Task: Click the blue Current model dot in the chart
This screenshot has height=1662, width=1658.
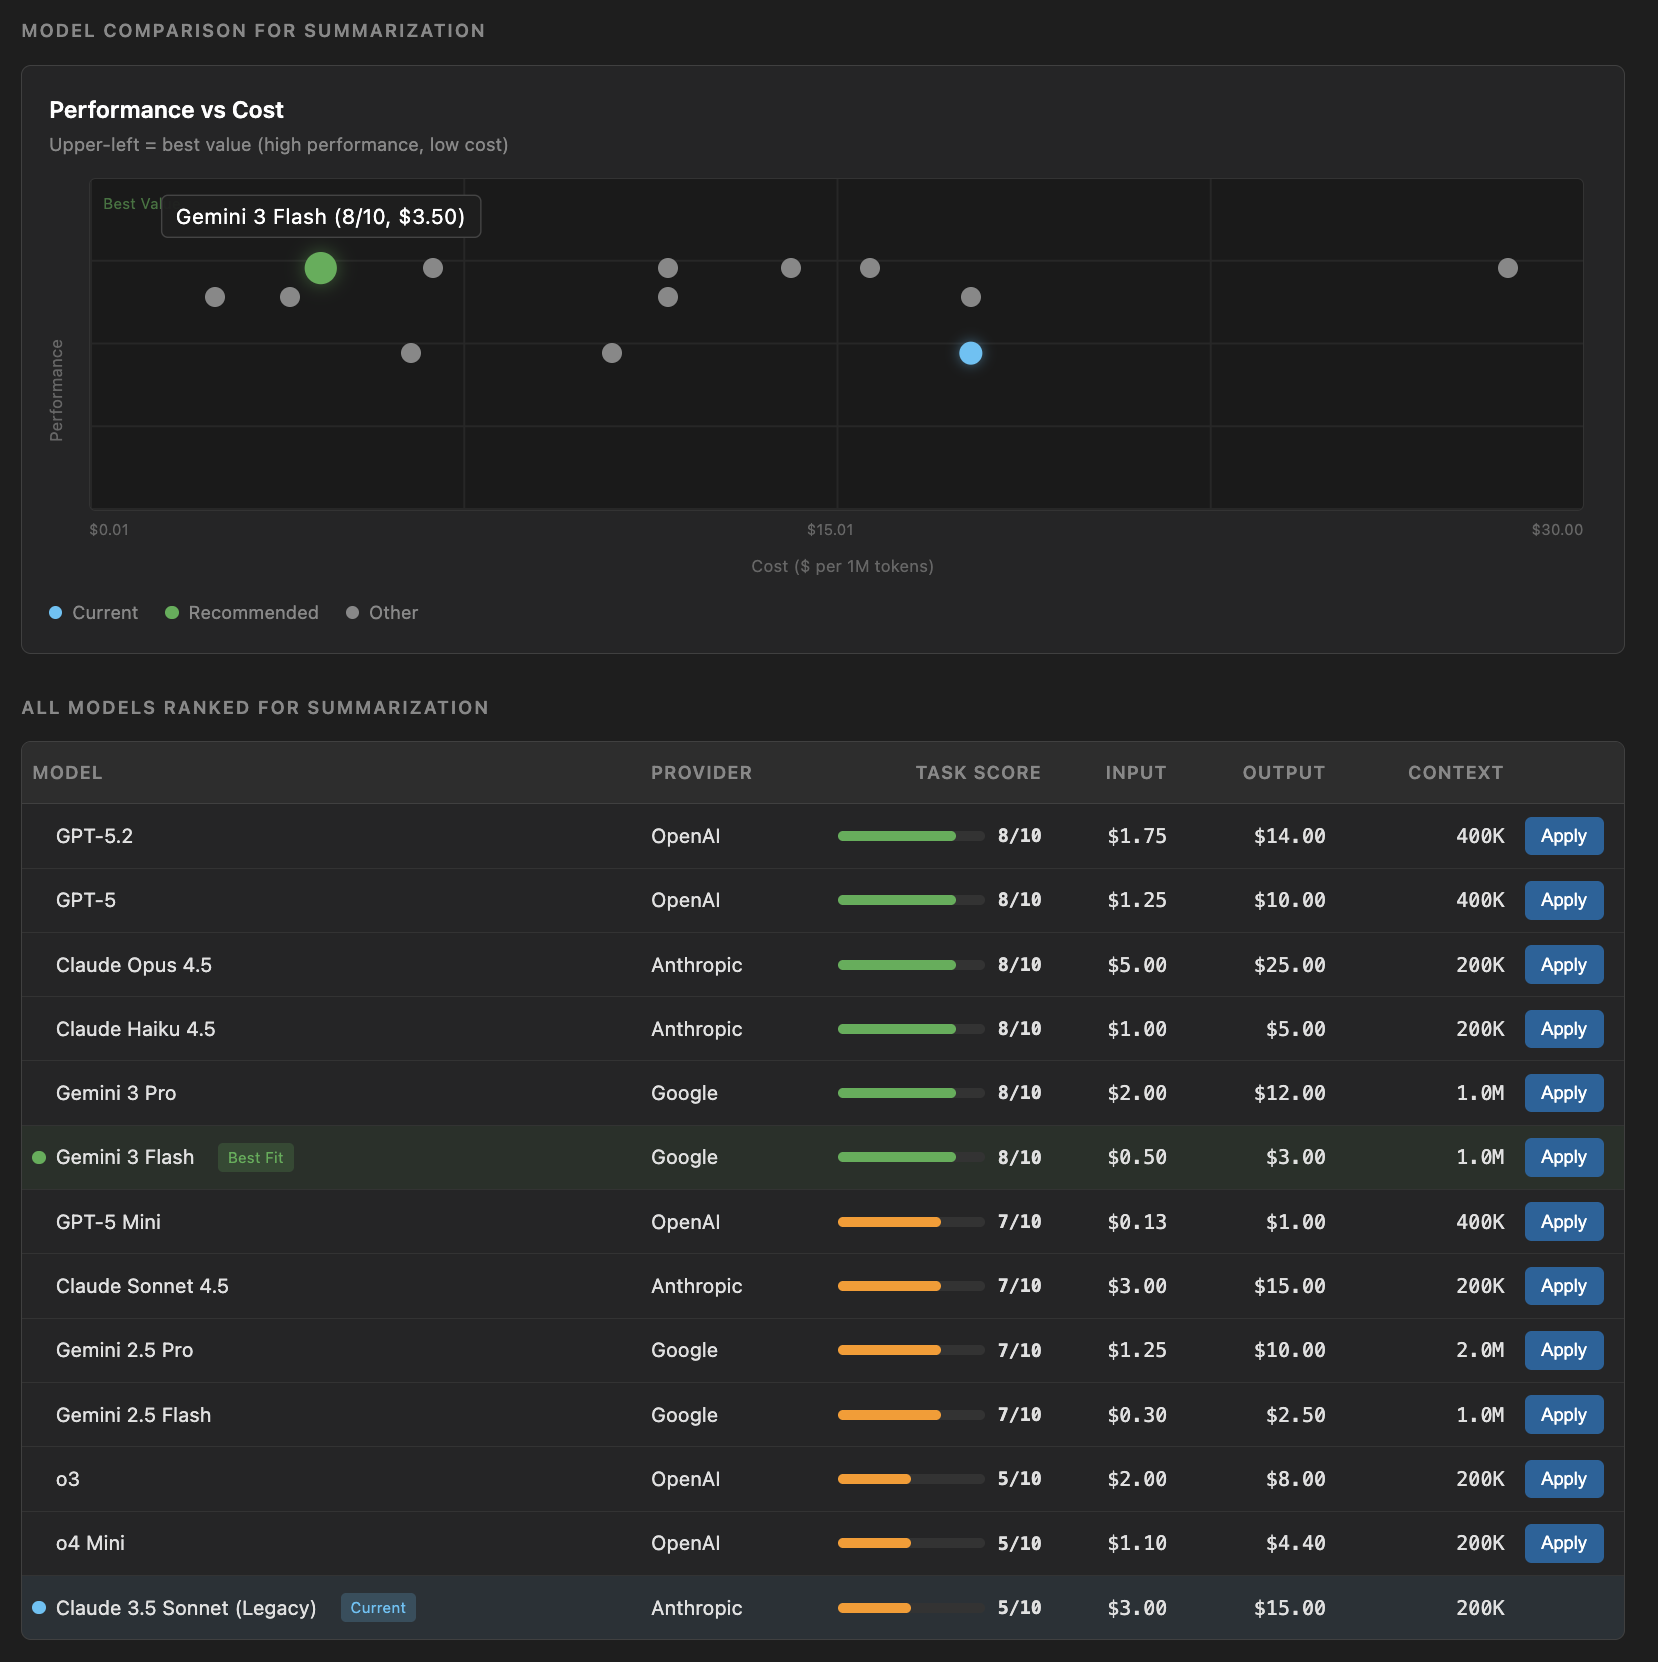Action: tap(970, 353)
